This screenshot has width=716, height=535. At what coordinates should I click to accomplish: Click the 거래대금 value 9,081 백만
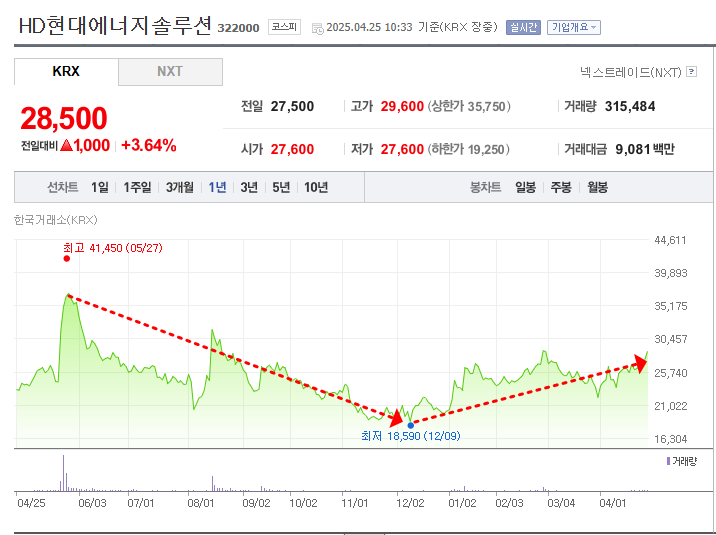(645, 149)
